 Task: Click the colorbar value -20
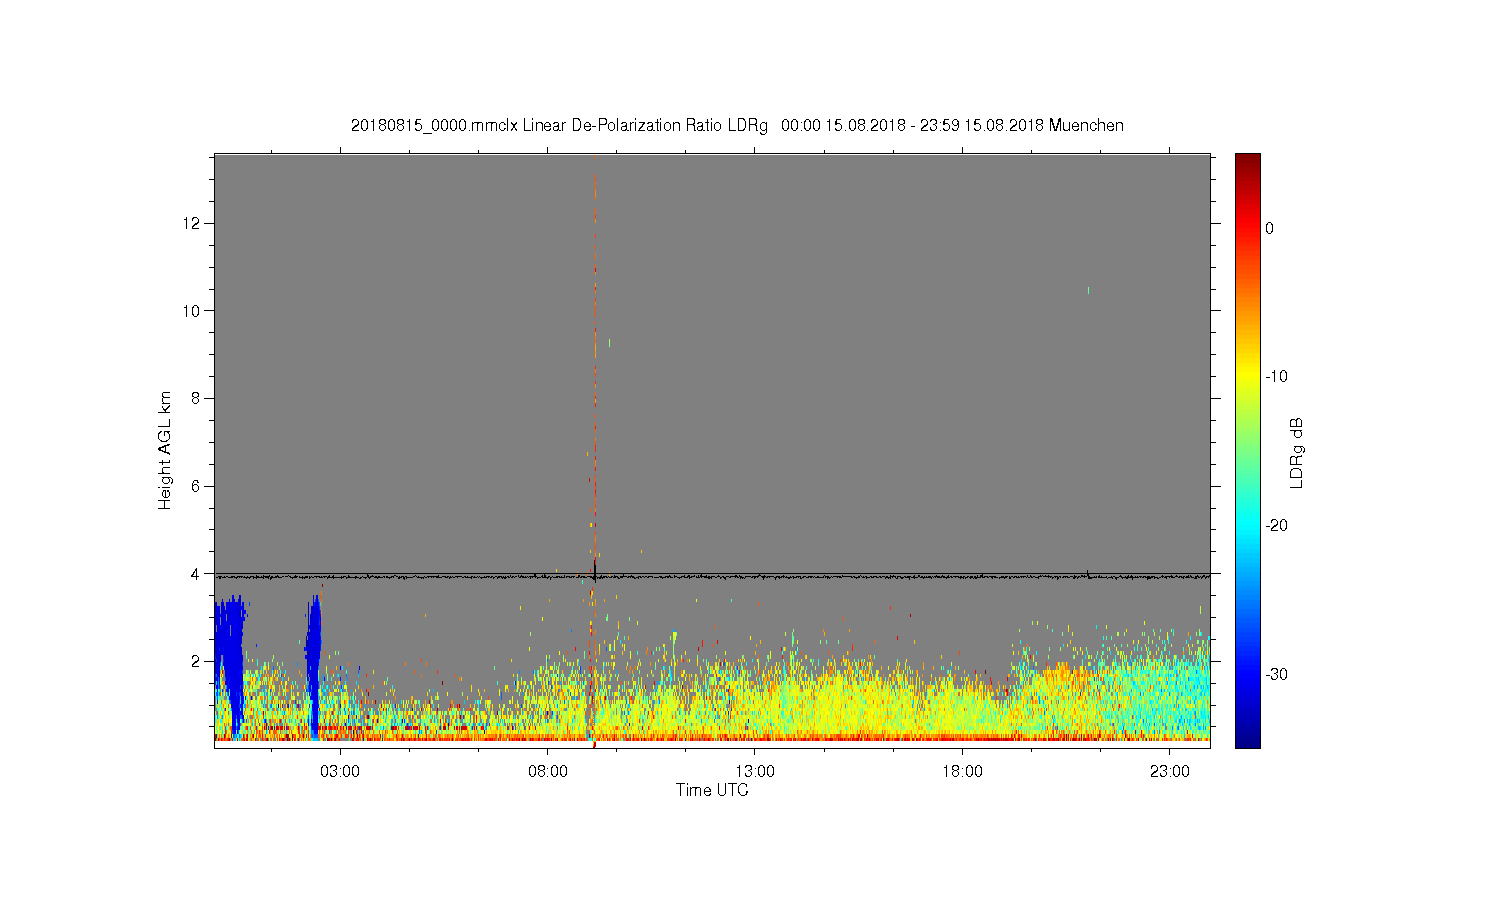point(1276,526)
